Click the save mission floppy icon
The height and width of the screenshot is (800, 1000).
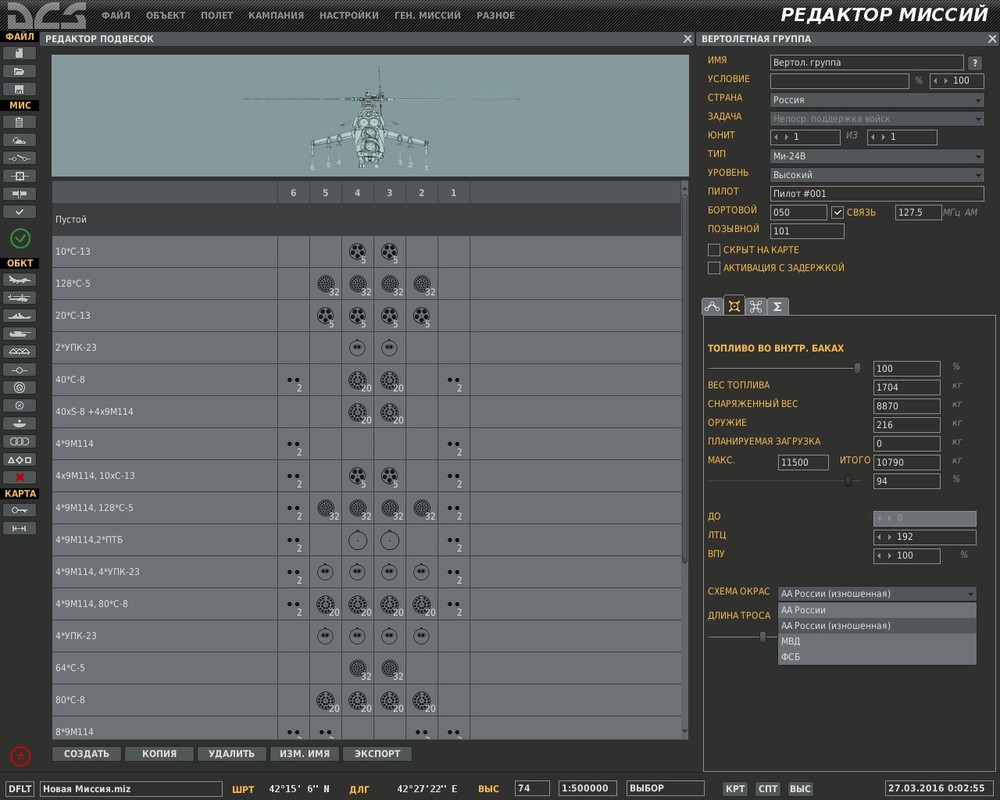click(20, 88)
